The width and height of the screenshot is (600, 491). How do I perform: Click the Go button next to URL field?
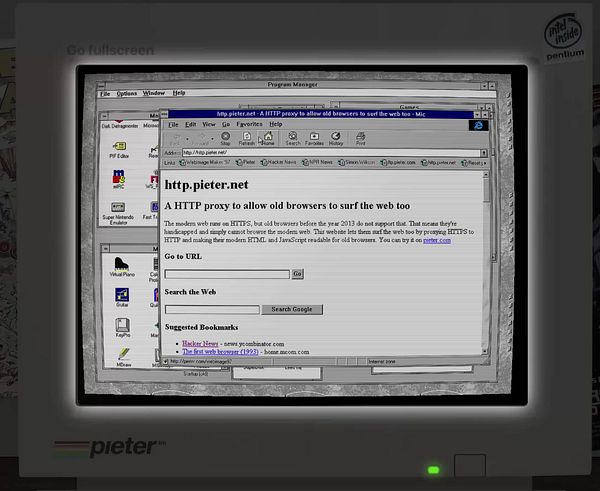[297, 274]
